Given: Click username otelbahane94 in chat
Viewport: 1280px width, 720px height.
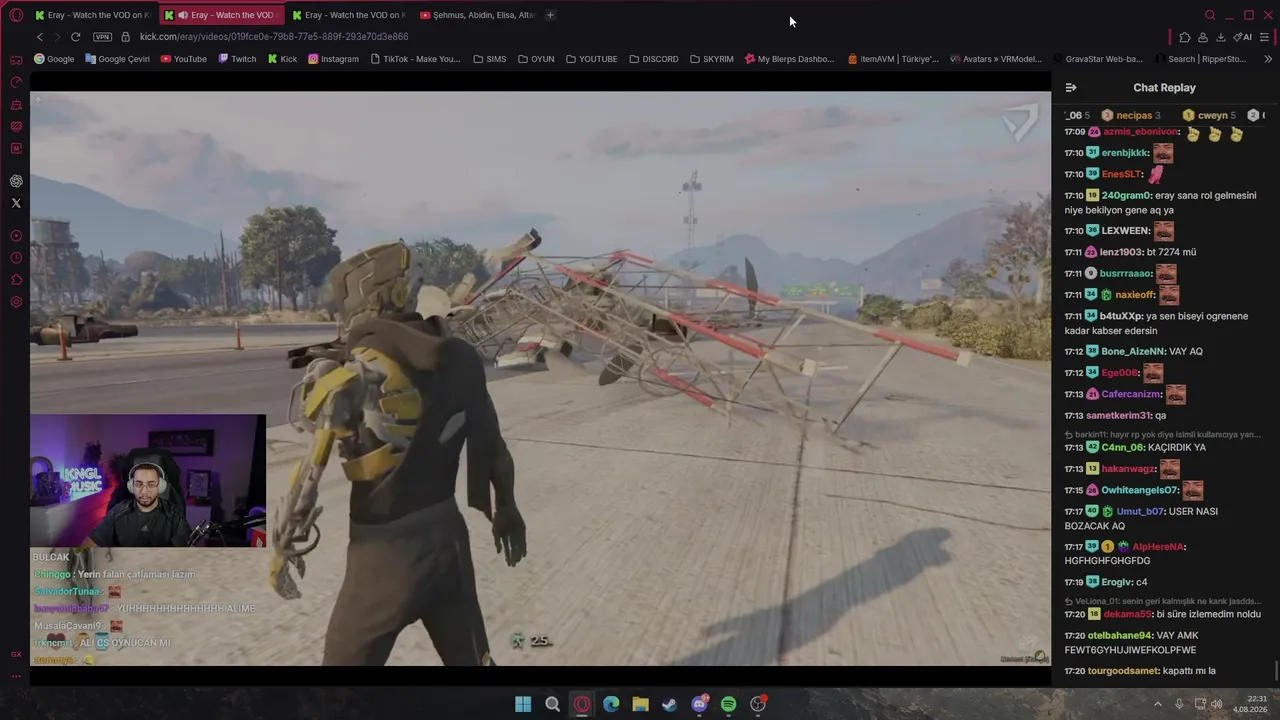Looking at the screenshot, I should pos(1121,635).
